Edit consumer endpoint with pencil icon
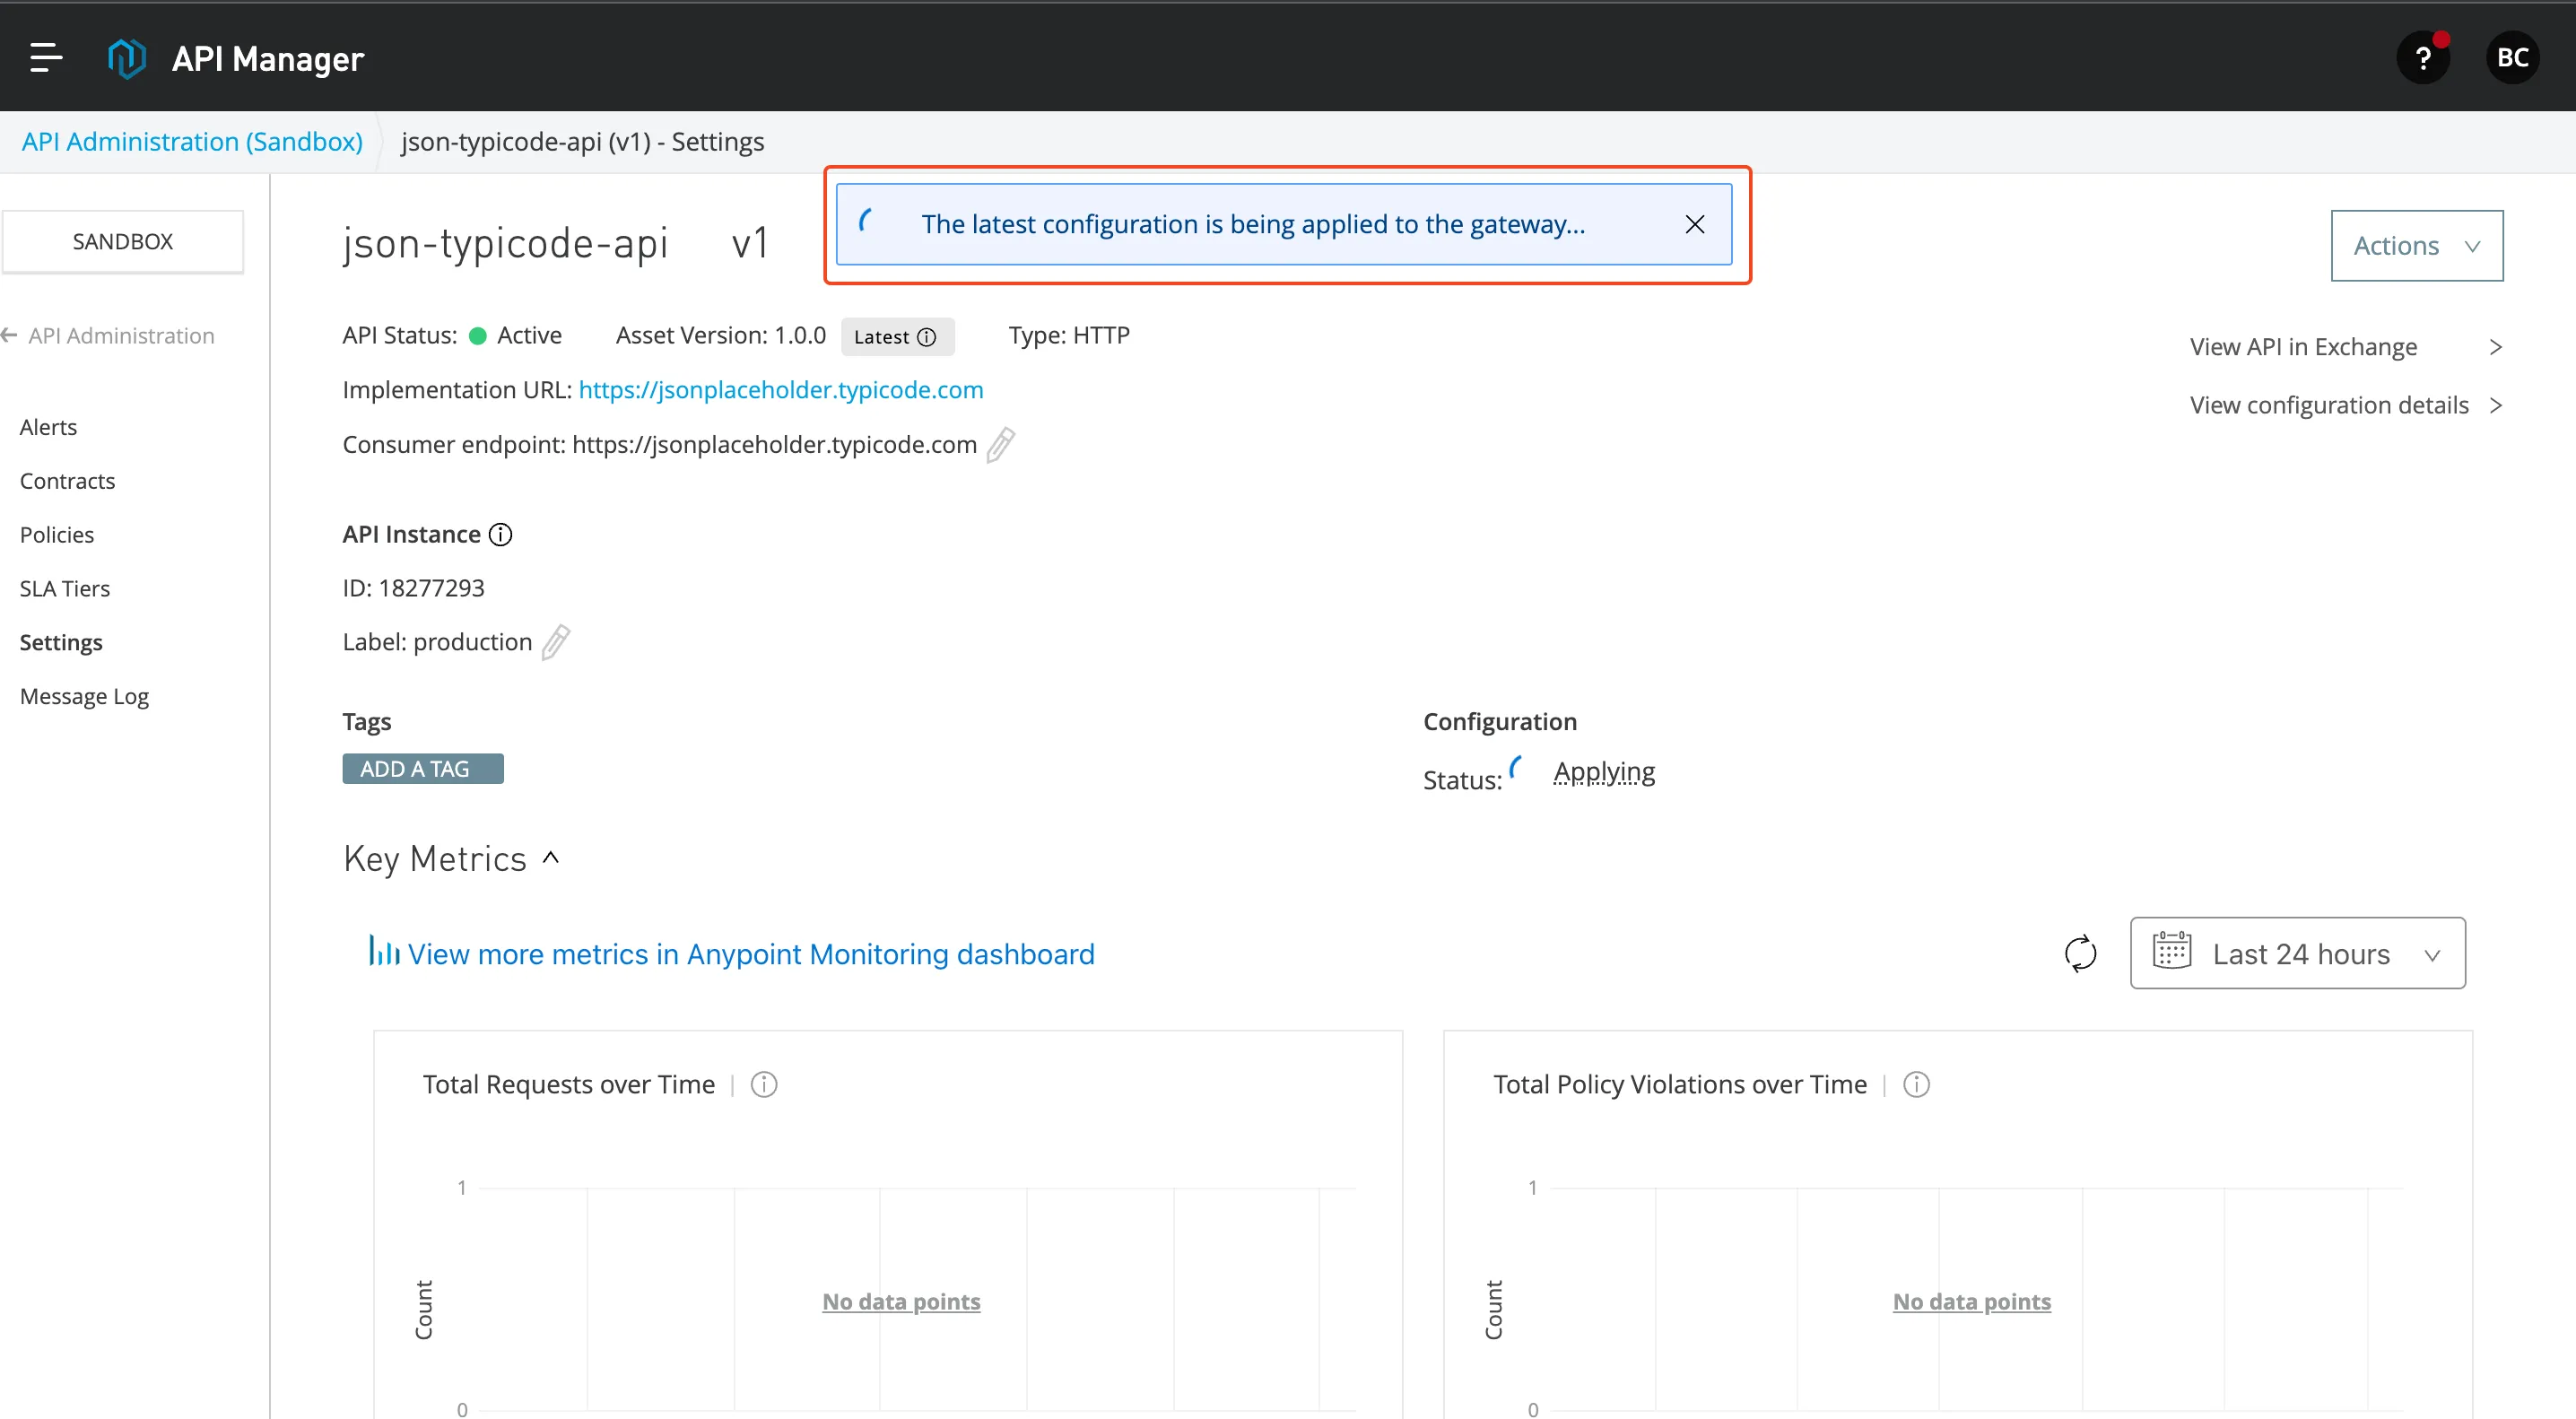 (x=1000, y=445)
